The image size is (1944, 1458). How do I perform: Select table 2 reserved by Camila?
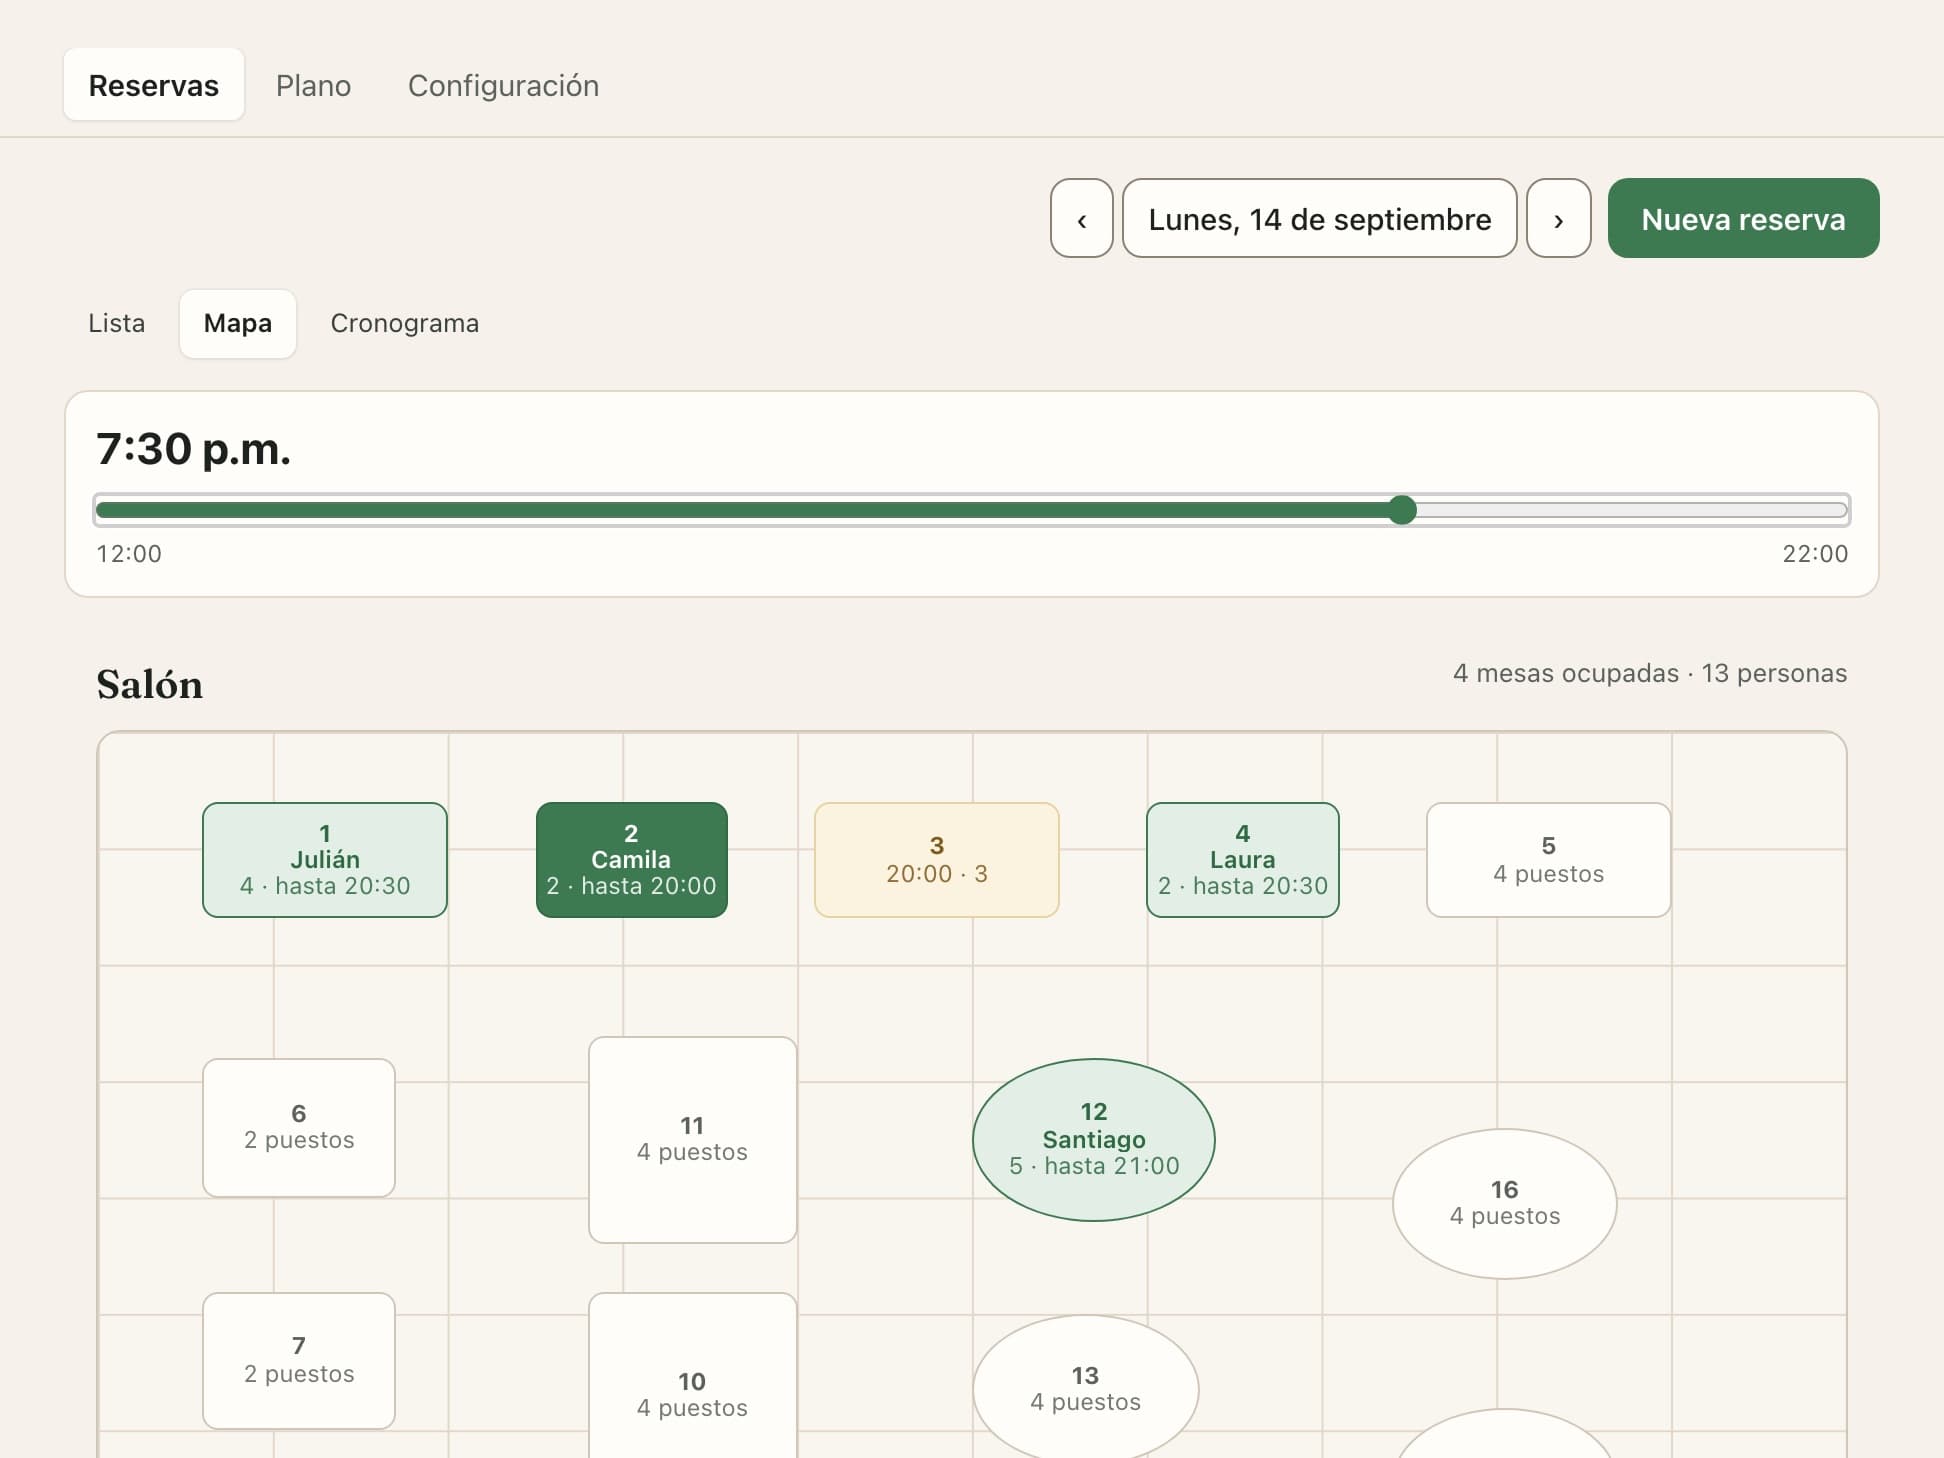coord(631,860)
